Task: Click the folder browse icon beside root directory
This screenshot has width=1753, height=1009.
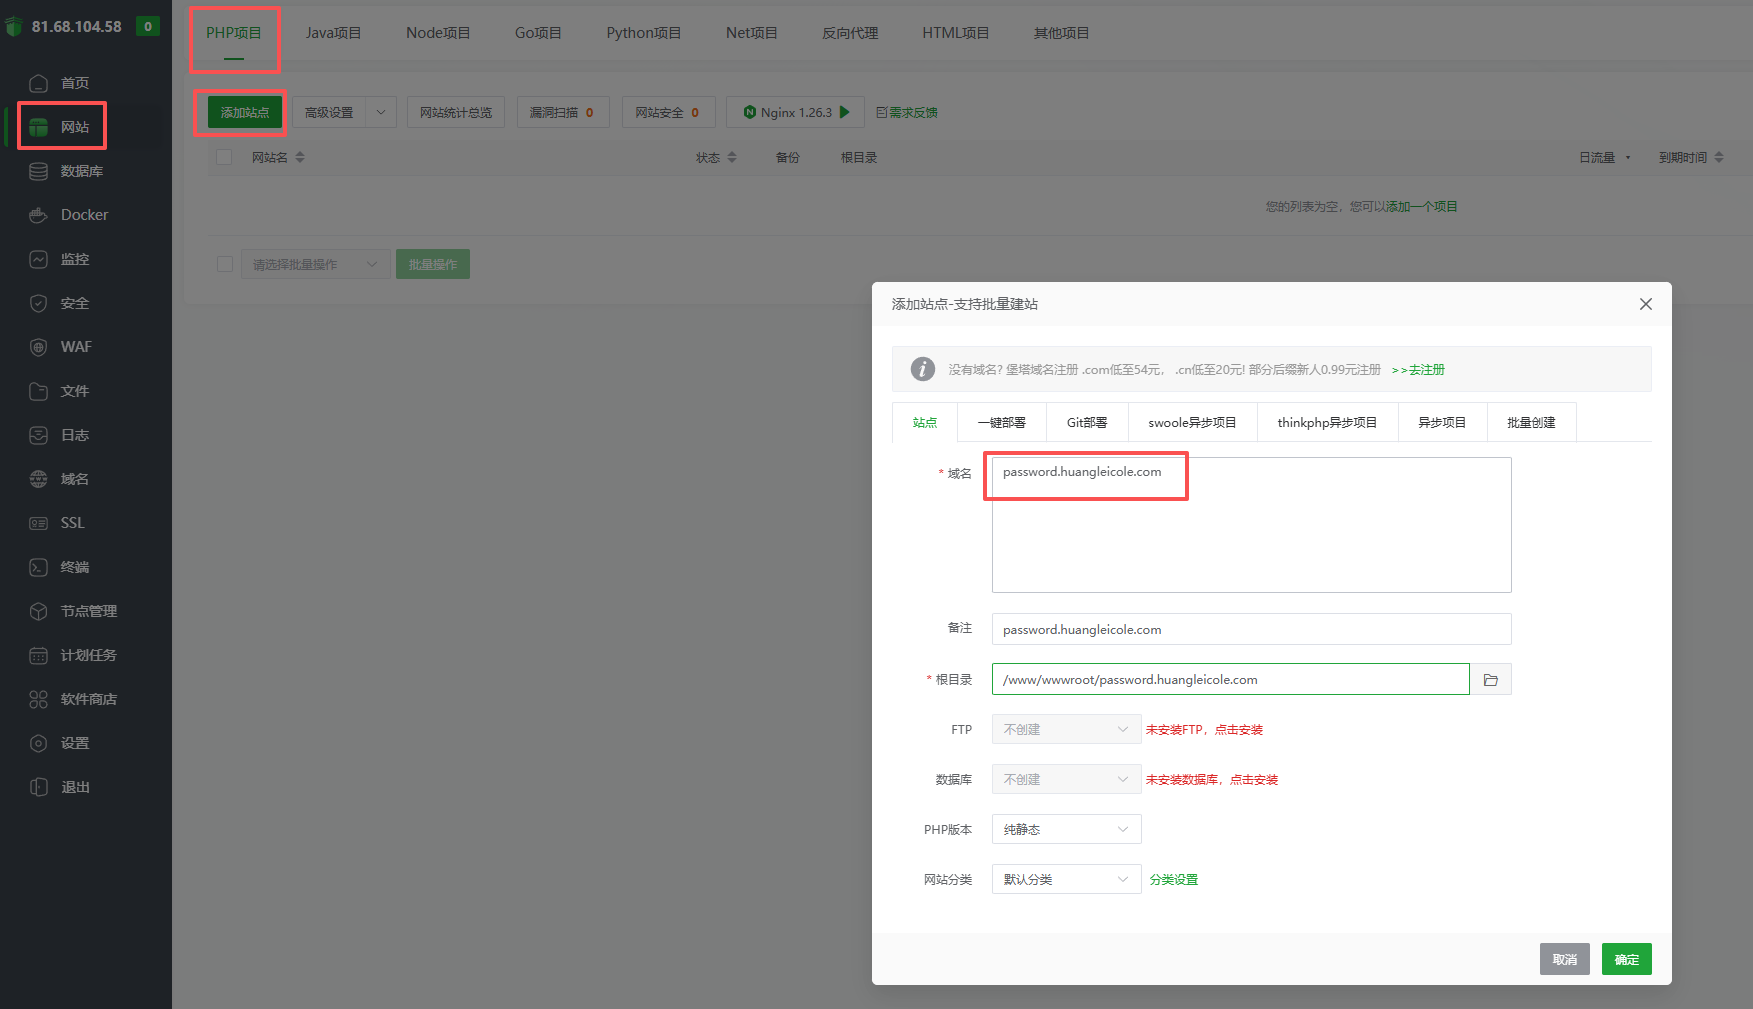Action: 1490,680
